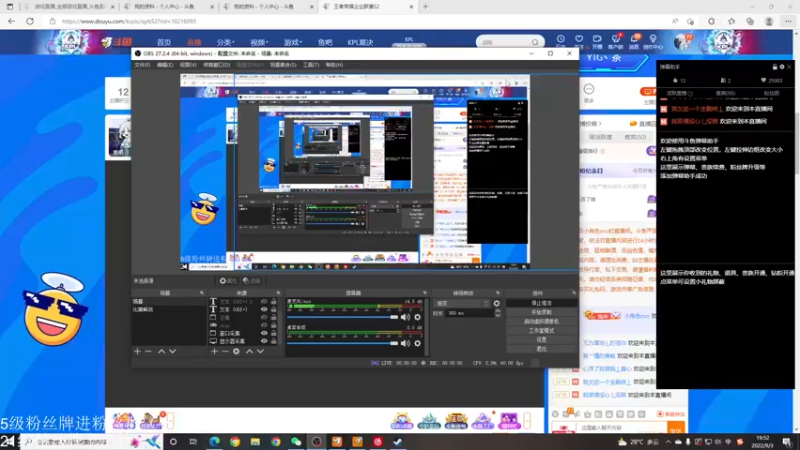Open WeChat from the taskbar
This screenshot has width=800, height=450.
296,441
